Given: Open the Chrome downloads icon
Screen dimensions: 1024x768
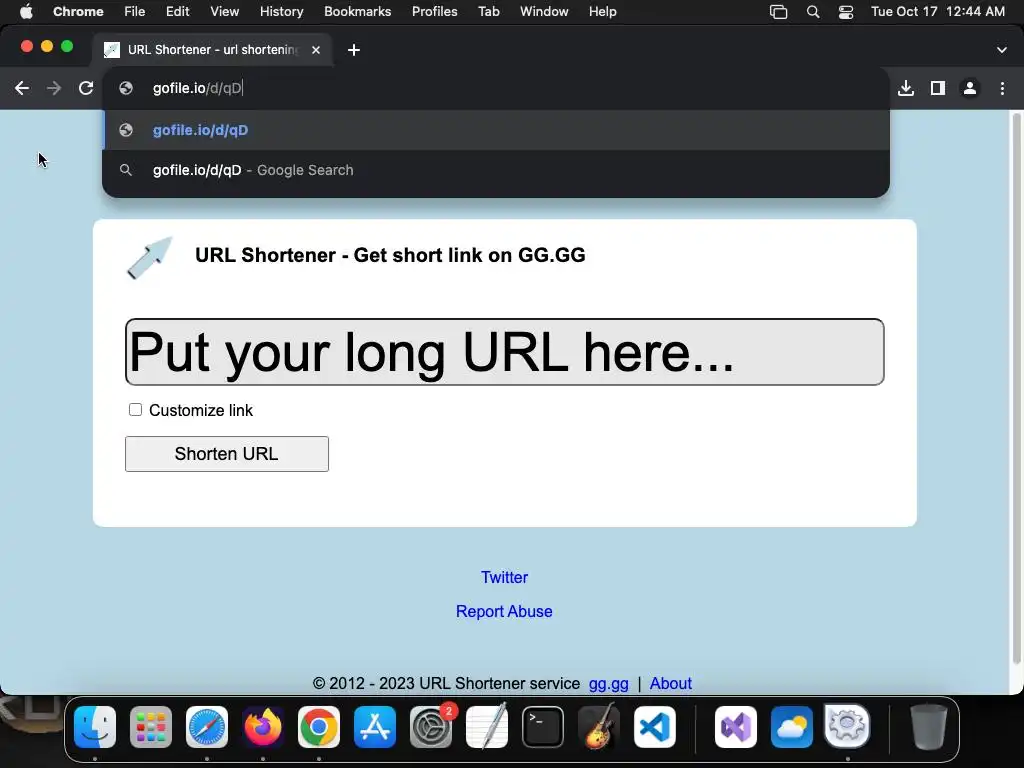Looking at the screenshot, I should click(x=906, y=88).
